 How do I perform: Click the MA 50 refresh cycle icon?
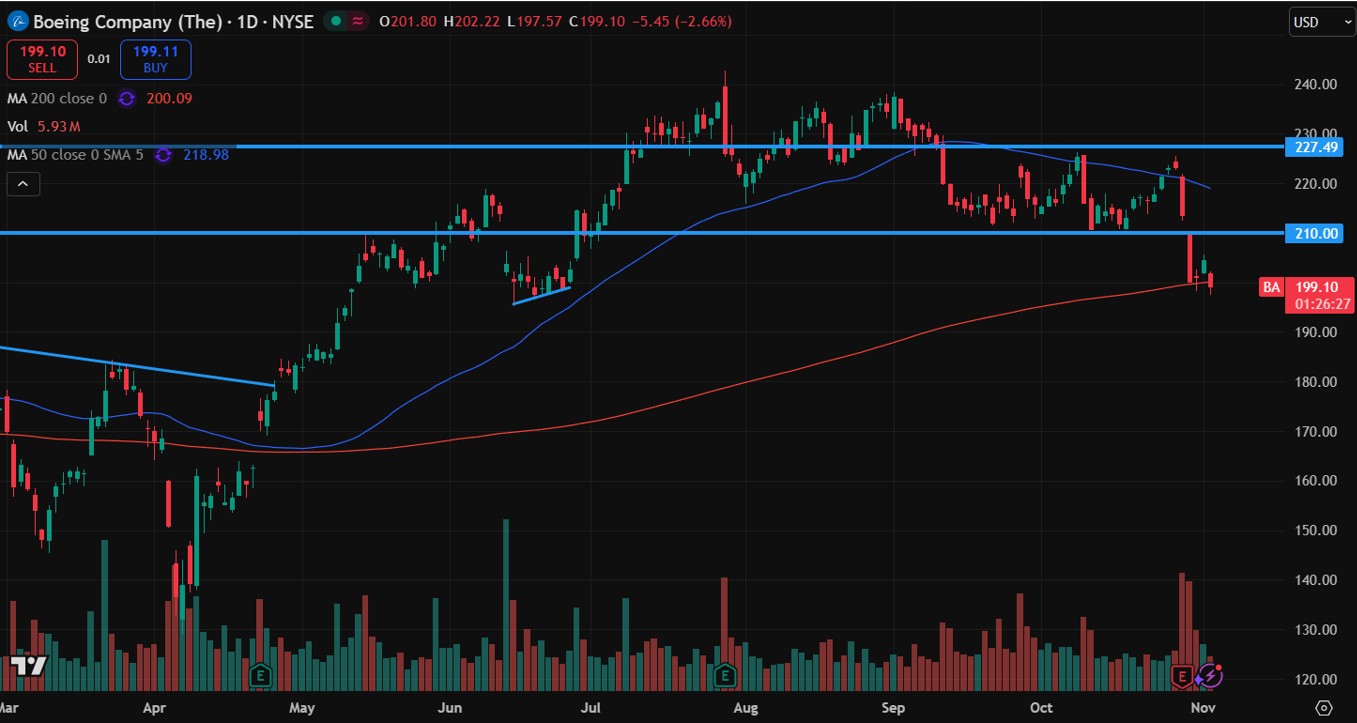[x=164, y=155]
